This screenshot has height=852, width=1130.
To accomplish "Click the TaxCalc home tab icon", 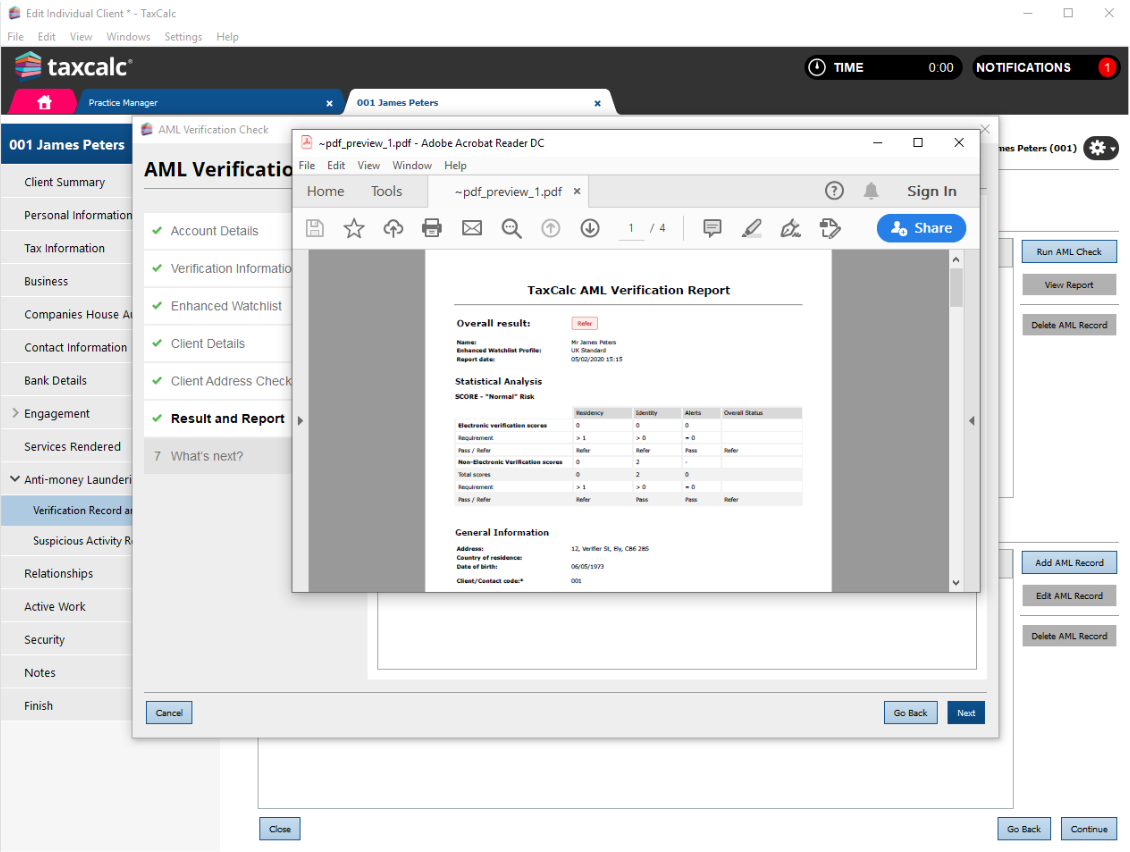I will pyautogui.click(x=44, y=102).
